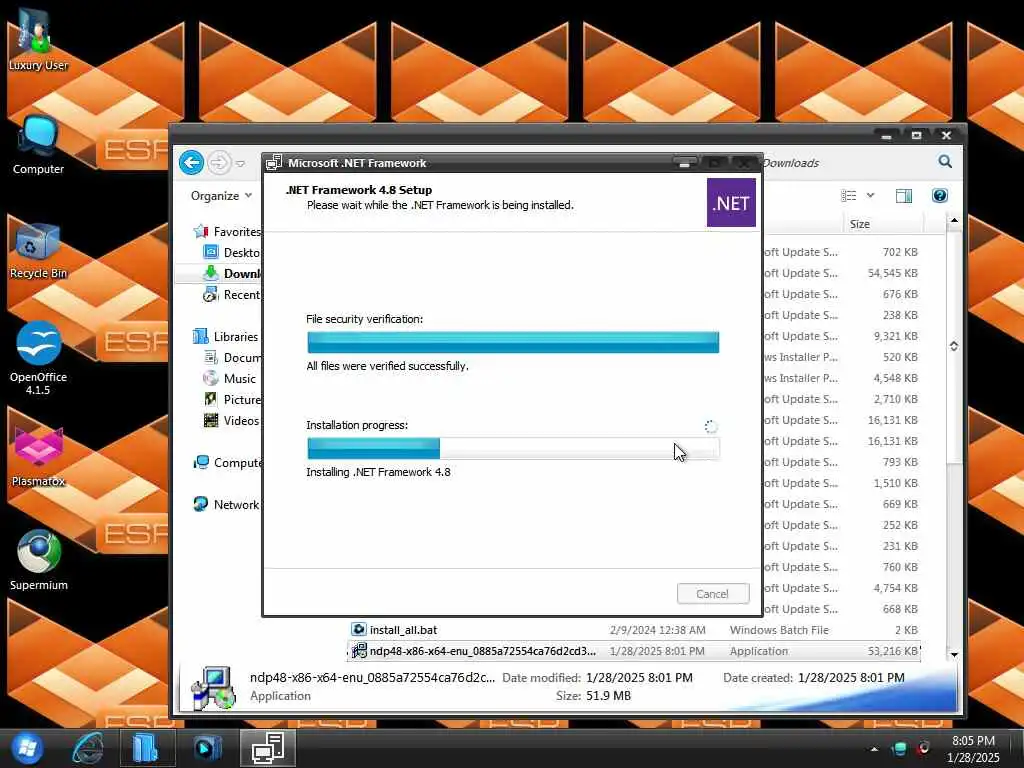The height and width of the screenshot is (768, 1024).
Task: Launch Supermium browser from desktop
Action: click(x=38, y=560)
